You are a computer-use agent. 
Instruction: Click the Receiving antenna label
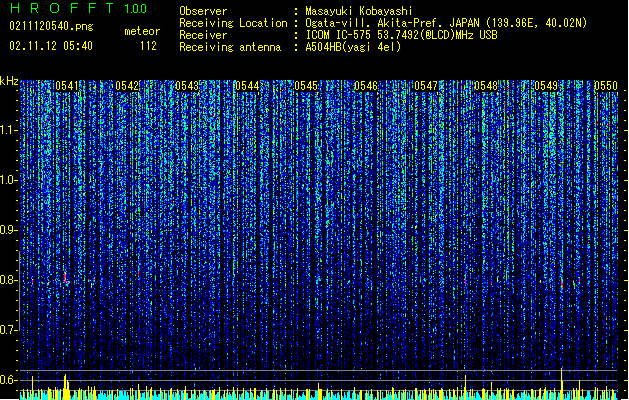pyautogui.click(x=230, y=47)
